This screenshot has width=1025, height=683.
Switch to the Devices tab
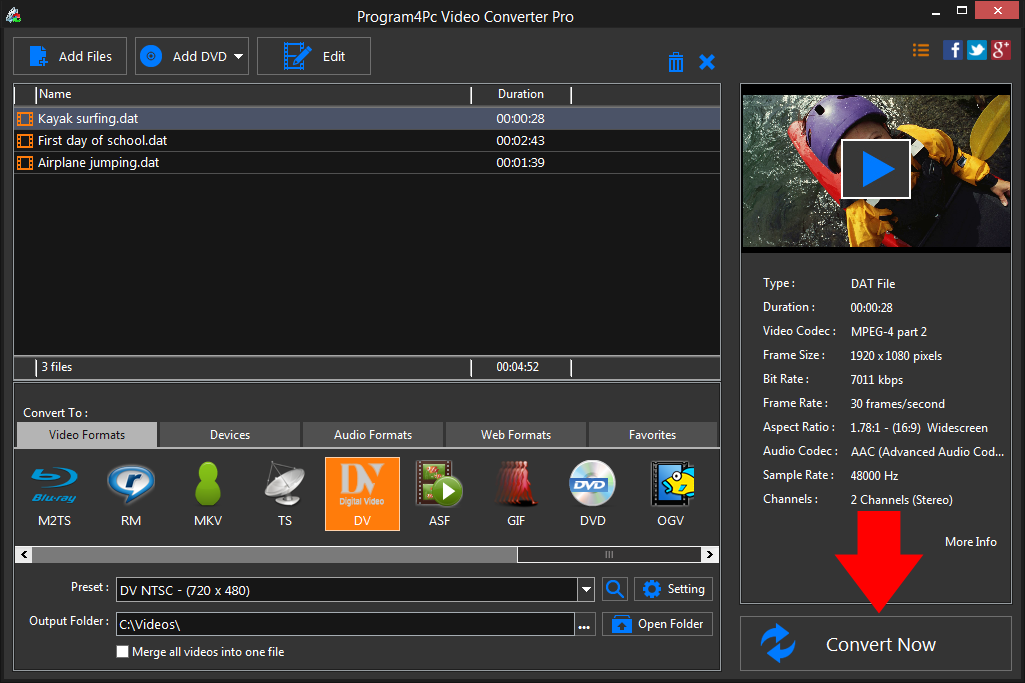[x=230, y=435]
